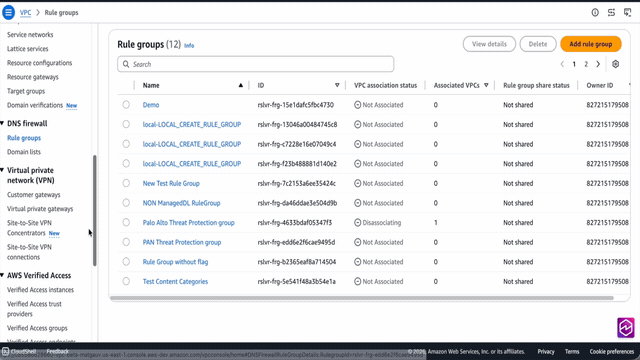Viewport: 640px width, 360px height.
Task: Select radio for rslvr-frg-13046a00484745c8 row
Action: coord(126,124)
